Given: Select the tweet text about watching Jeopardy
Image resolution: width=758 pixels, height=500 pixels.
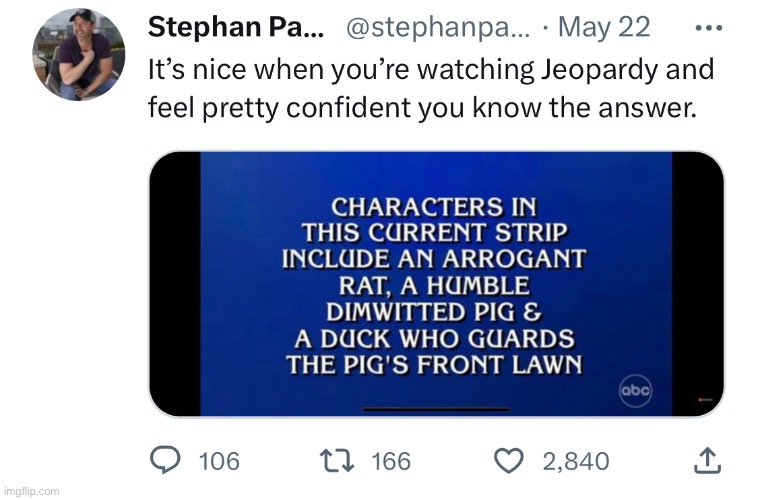Looking at the screenshot, I should (x=431, y=88).
